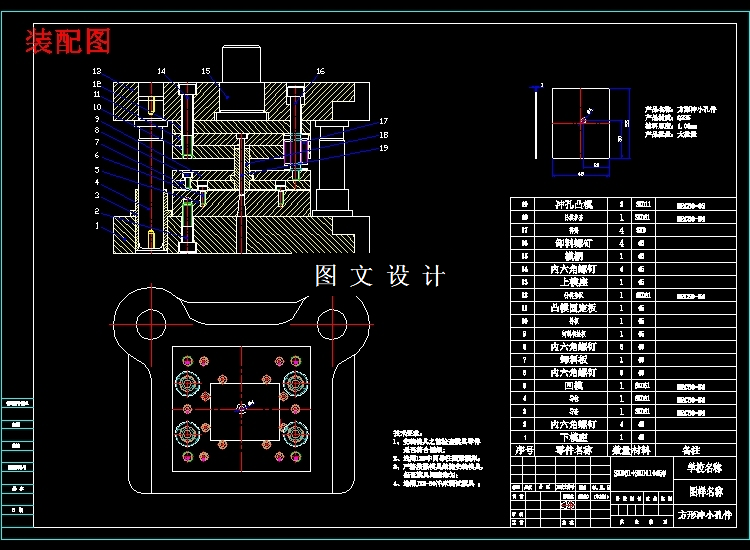Click the 备注 column header
The width and height of the screenshot is (750, 550).
click(x=691, y=450)
